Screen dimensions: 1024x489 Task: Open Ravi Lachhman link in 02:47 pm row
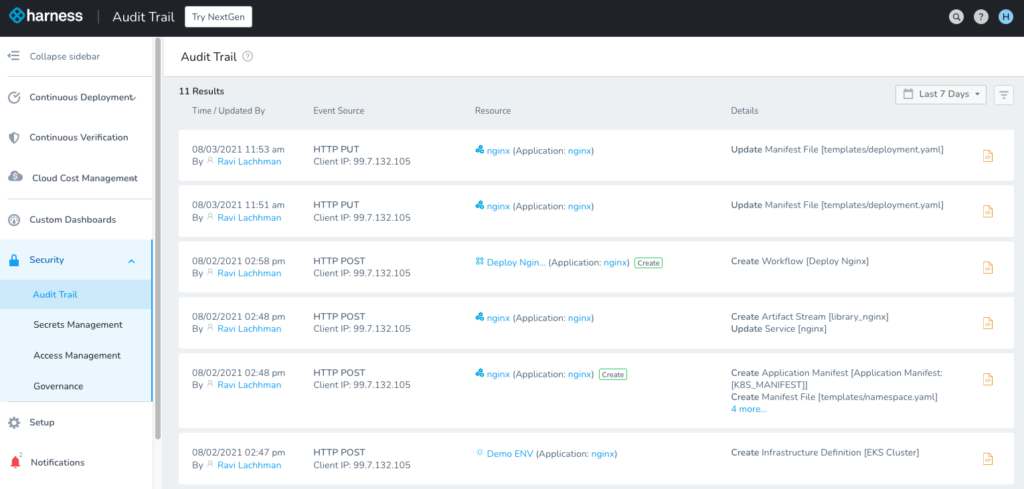click(x=249, y=465)
